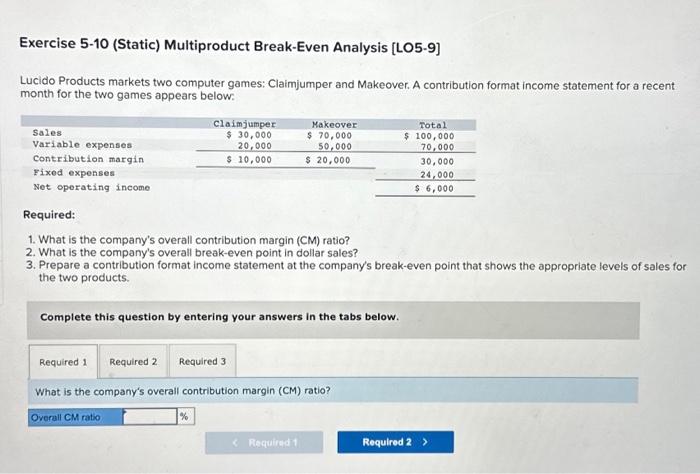Switch to the Required 3 tab
Image resolution: width=700 pixels, height=474 pixels.
[202, 361]
